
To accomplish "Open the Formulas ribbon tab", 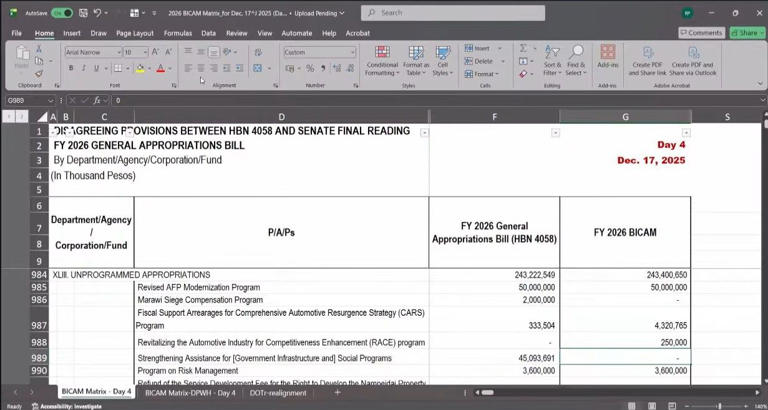I will 178,33.
